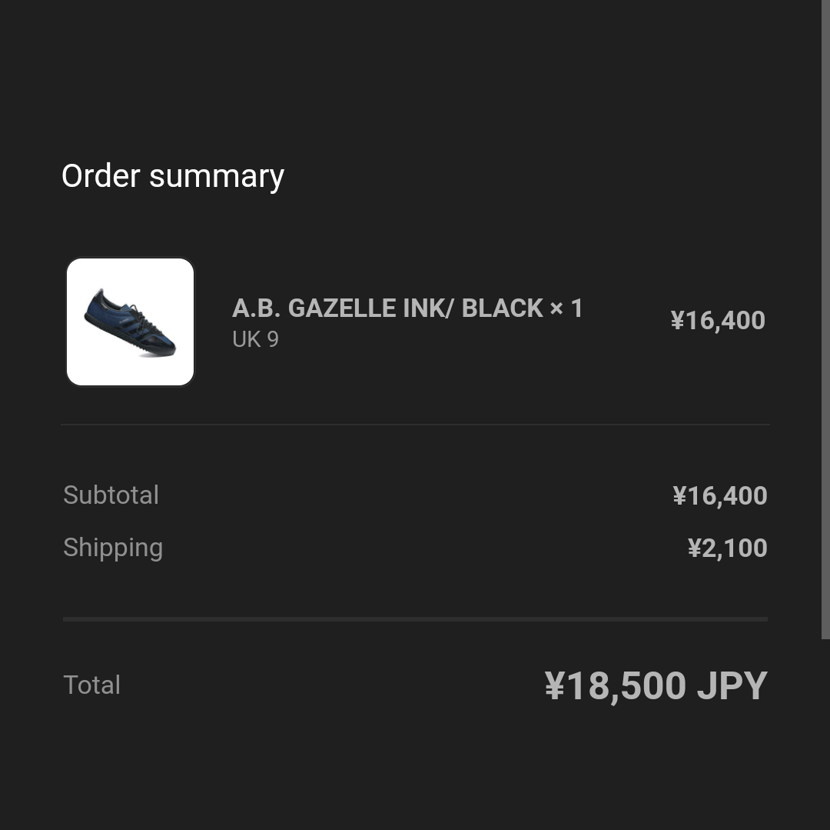Image resolution: width=830 pixels, height=830 pixels.
Task: Click the scrollbar track below the thumb
Action: [825, 735]
